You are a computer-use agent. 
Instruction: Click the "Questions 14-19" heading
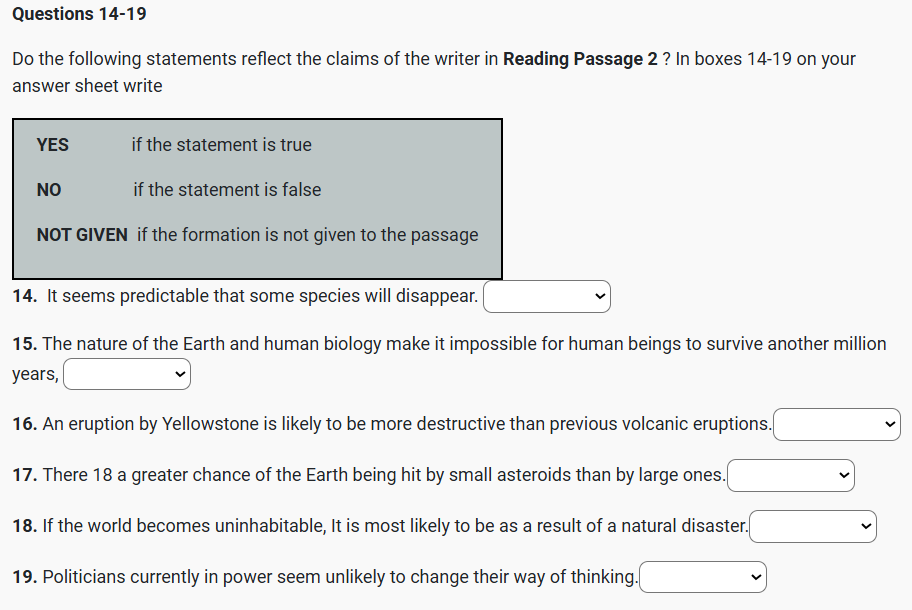(79, 14)
